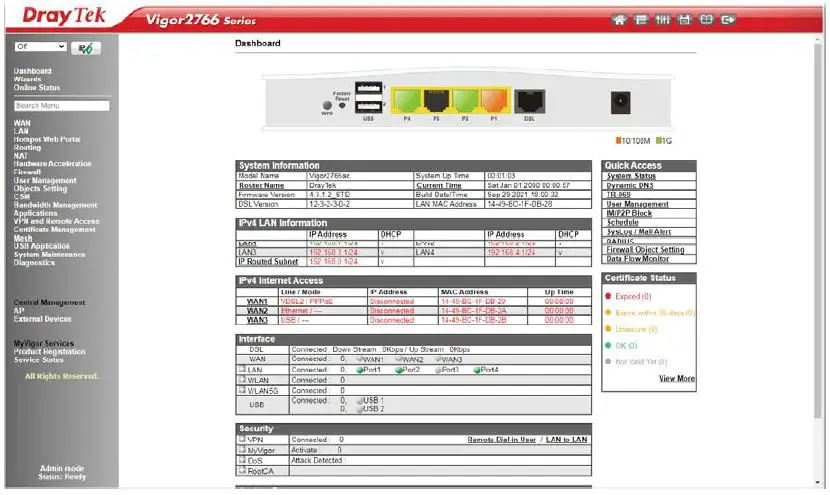Open Data Flow Monitor link

(x=638, y=258)
